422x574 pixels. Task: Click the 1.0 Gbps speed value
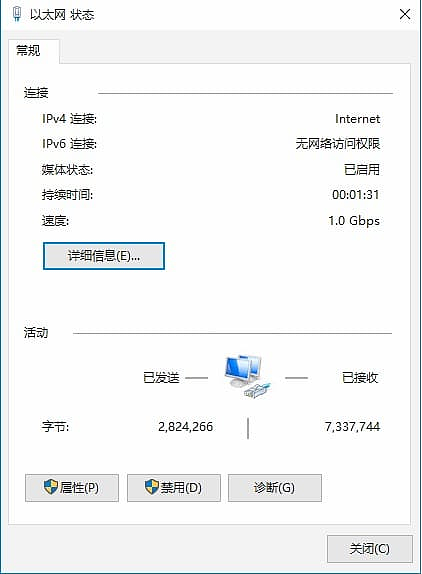tap(354, 221)
